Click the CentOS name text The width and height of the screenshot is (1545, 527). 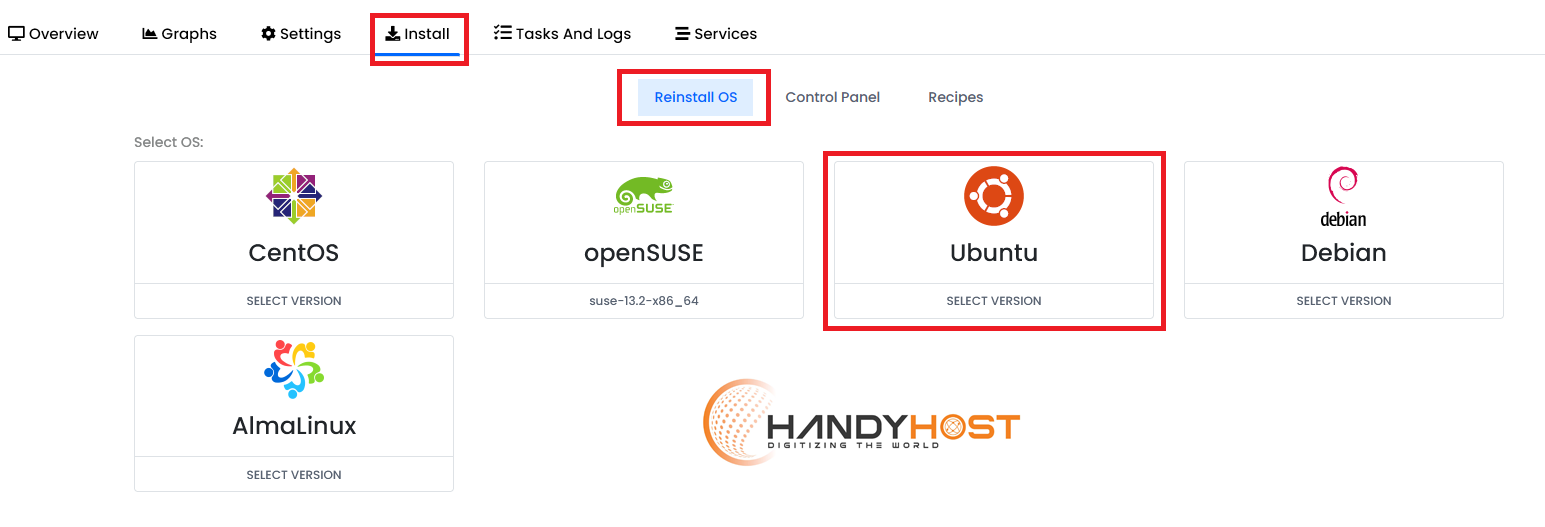tap(294, 253)
